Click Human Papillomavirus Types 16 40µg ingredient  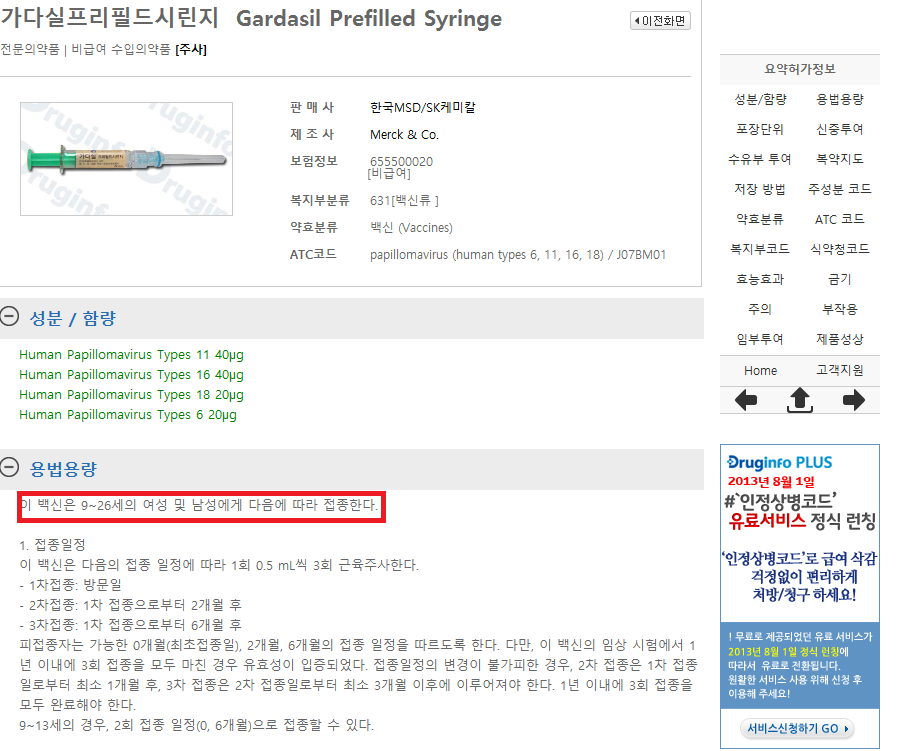tap(131, 375)
